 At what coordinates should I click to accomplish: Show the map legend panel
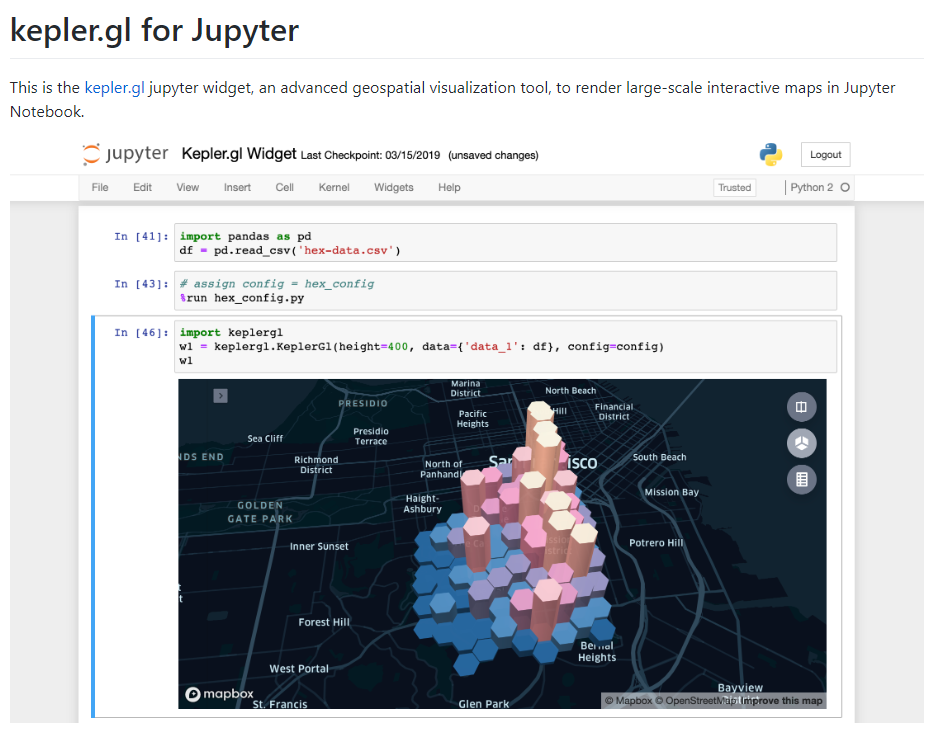[x=801, y=479]
